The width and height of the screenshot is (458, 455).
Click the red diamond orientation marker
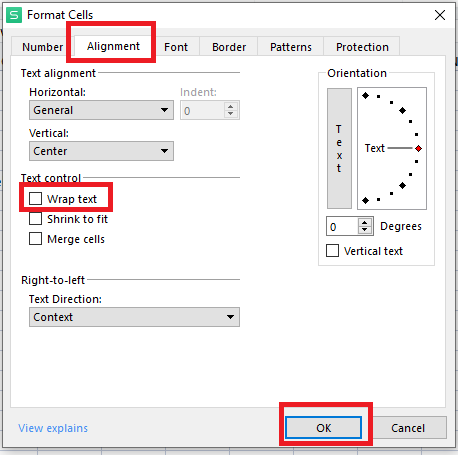[x=419, y=148]
